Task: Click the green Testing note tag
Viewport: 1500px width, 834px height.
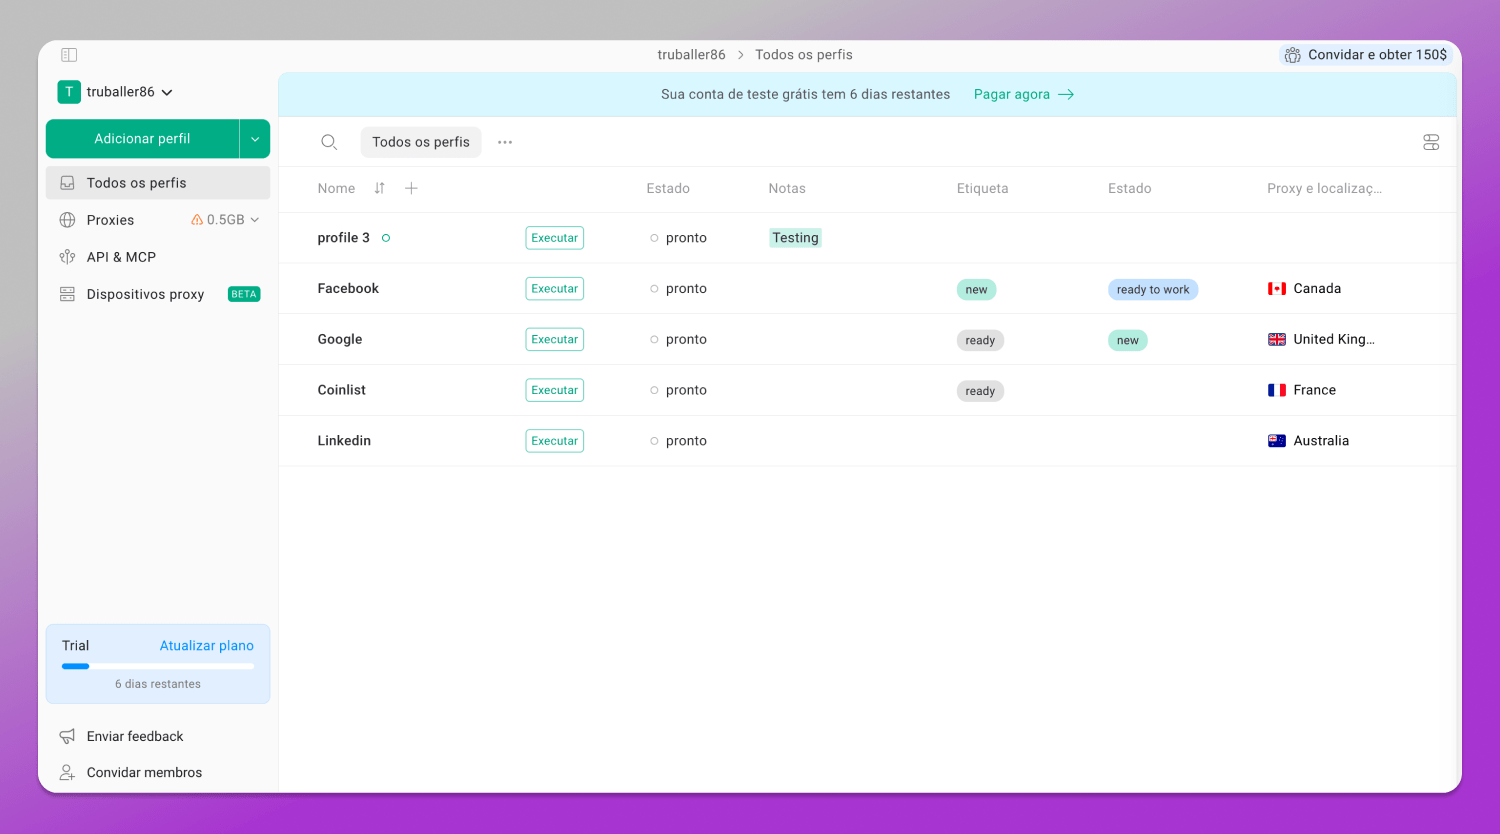Action: coord(796,238)
